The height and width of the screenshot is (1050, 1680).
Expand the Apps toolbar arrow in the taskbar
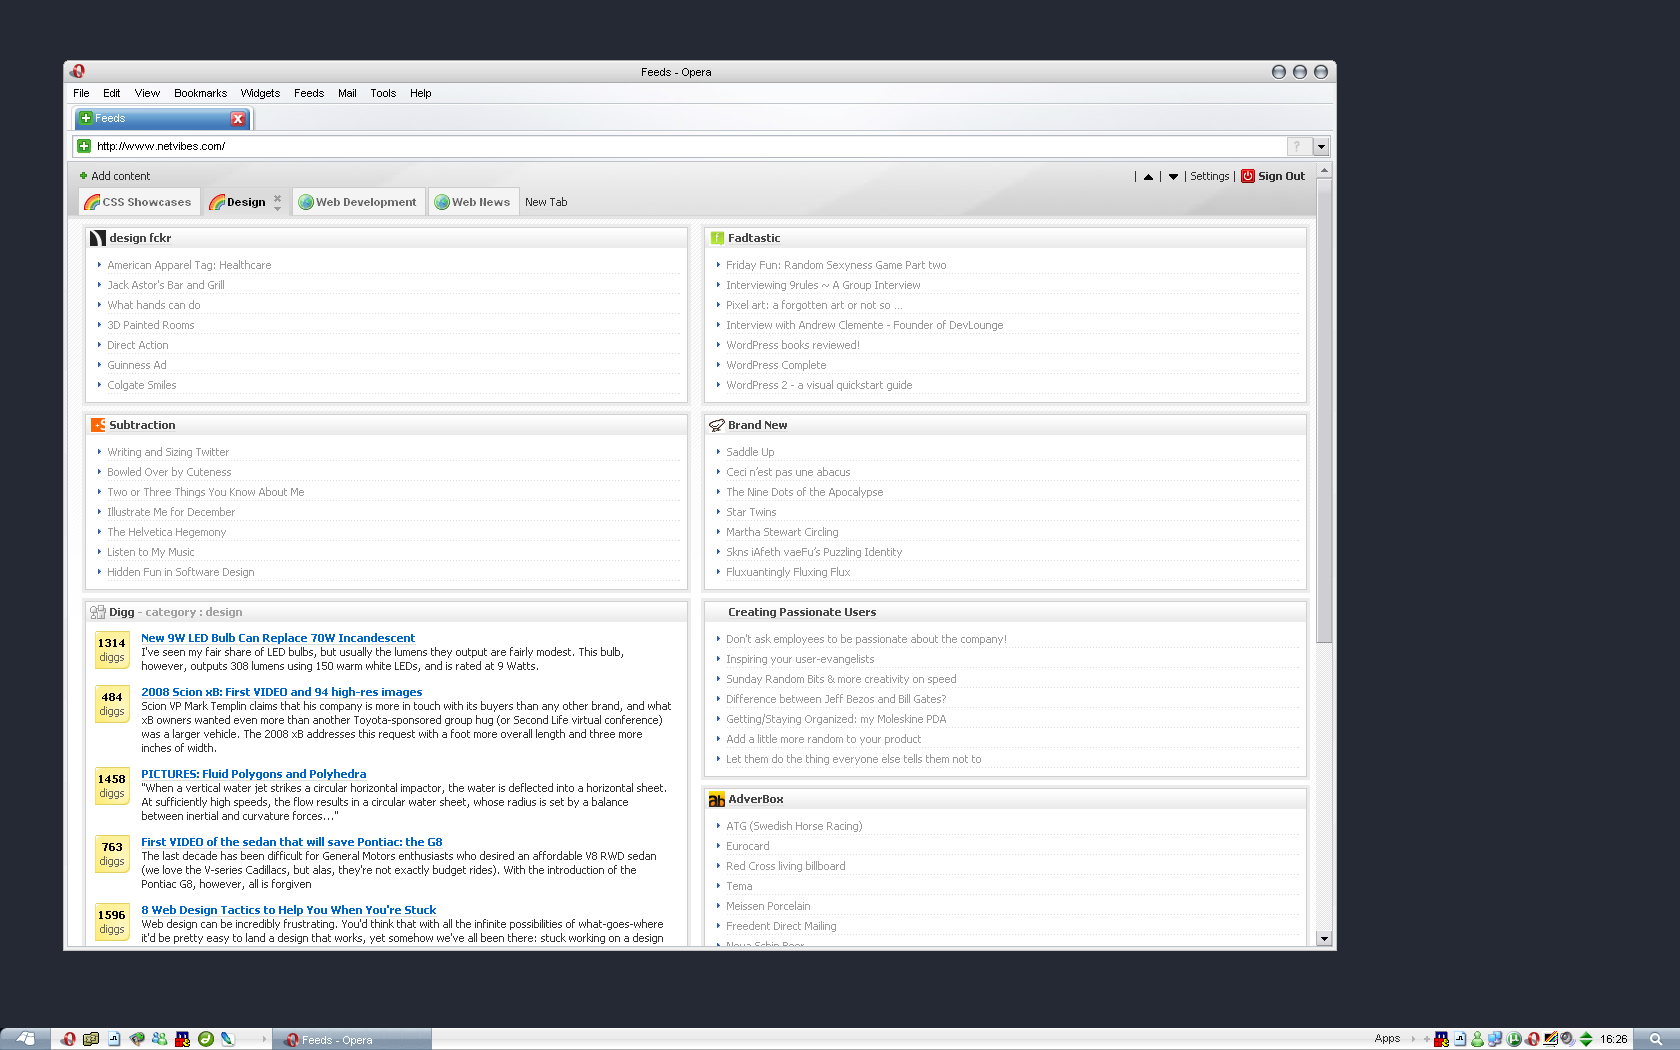click(x=1413, y=1039)
